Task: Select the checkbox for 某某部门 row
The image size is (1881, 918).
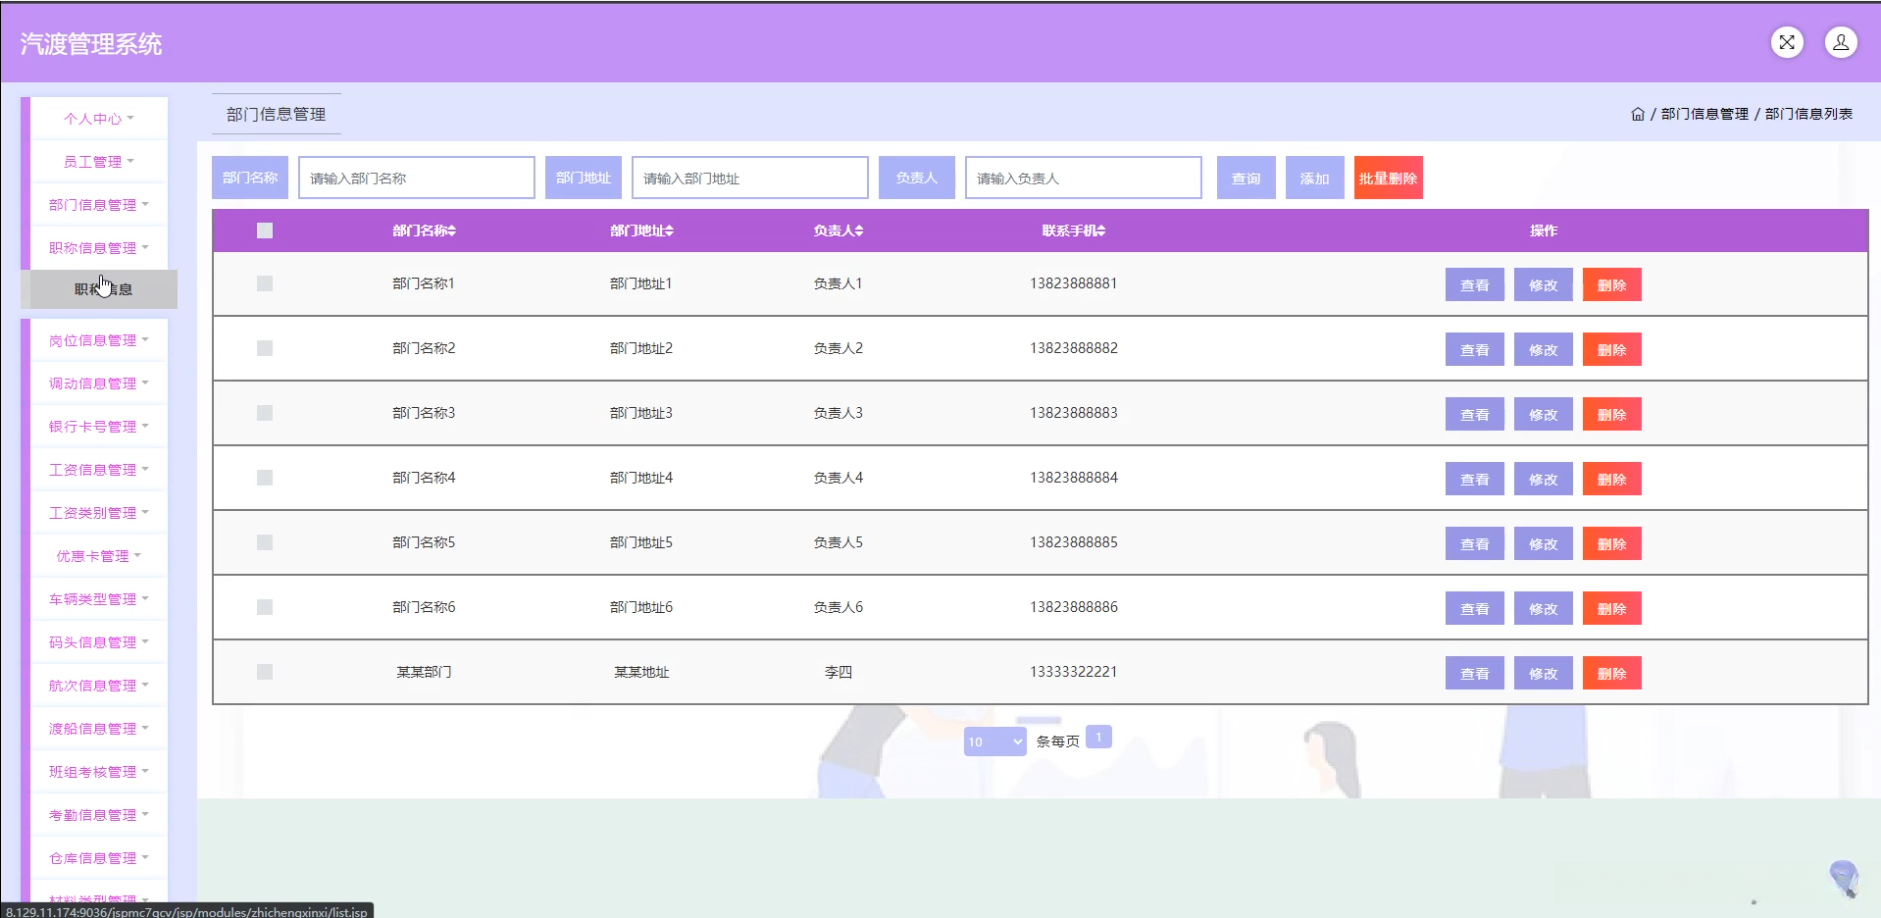Action: 265,672
